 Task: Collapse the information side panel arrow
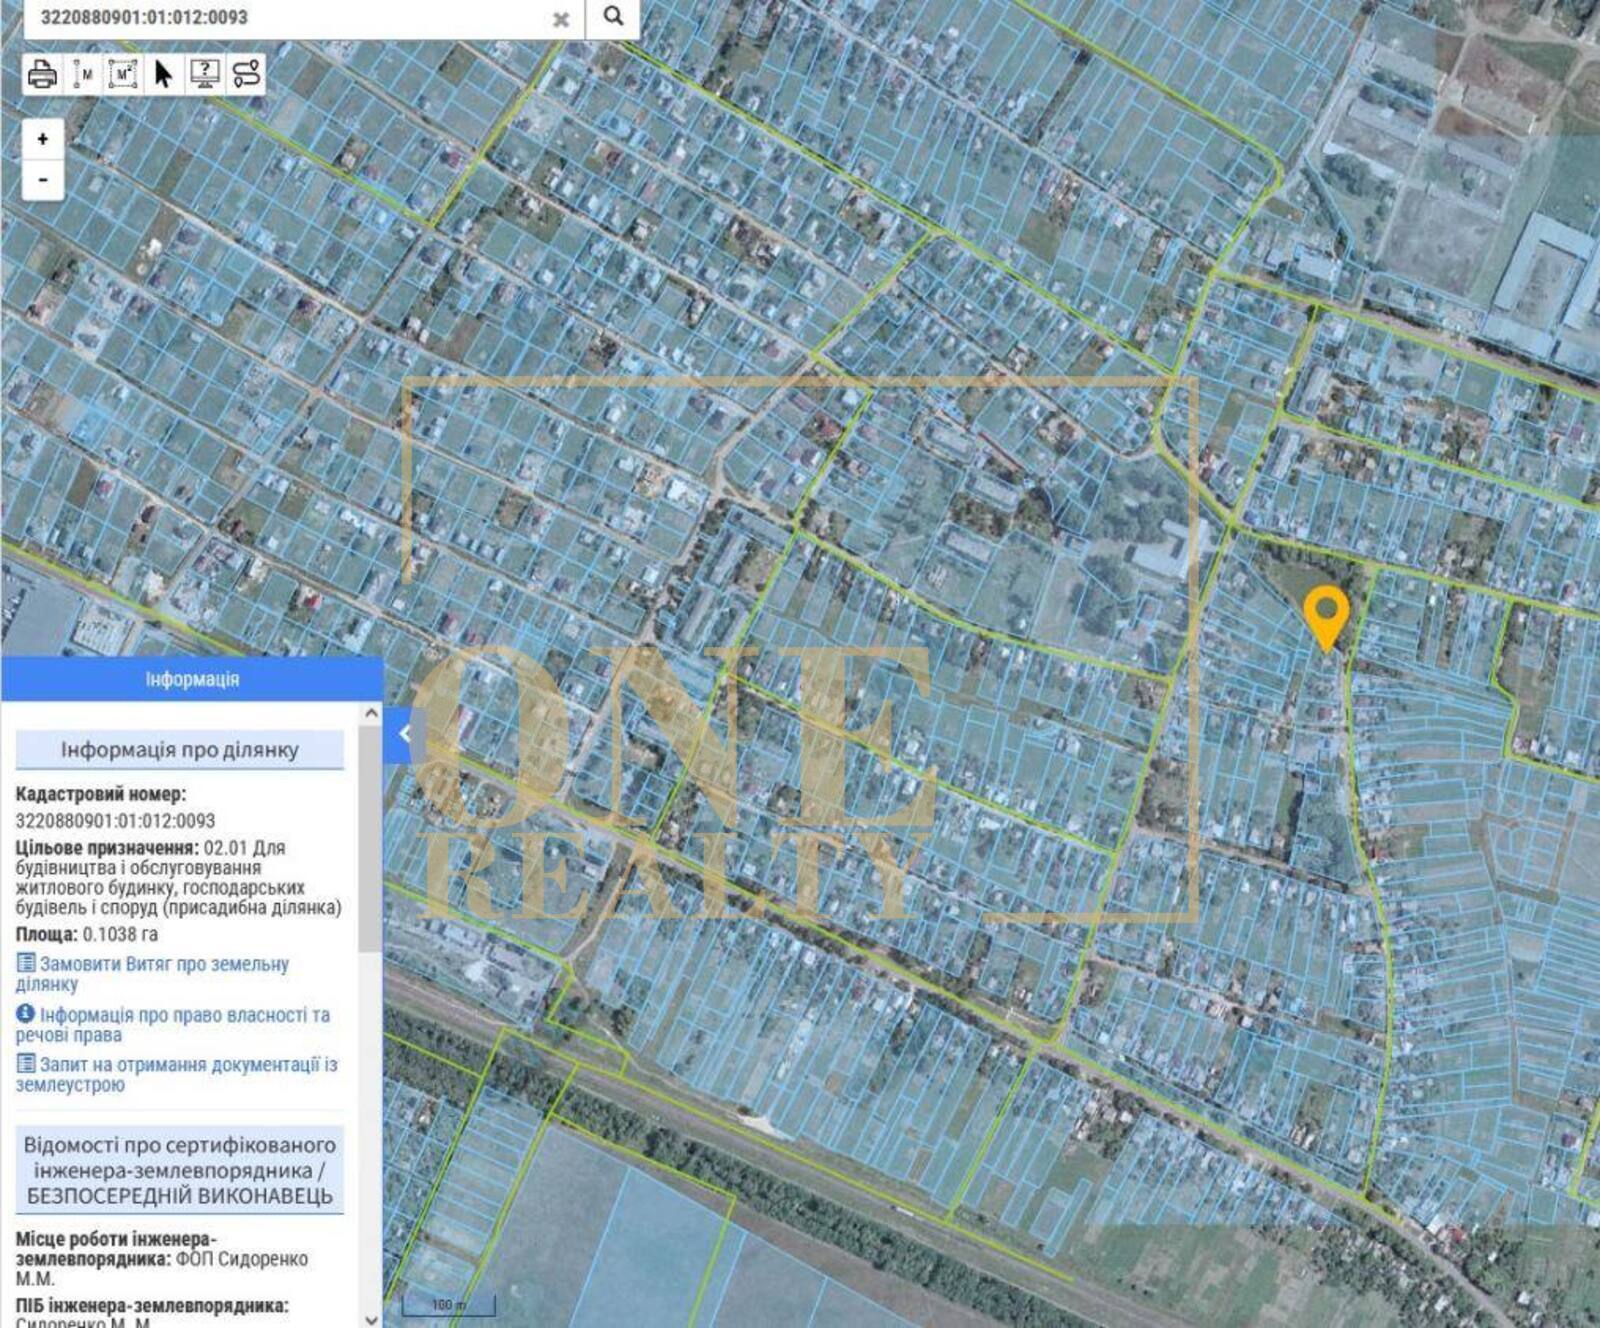(x=403, y=733)
